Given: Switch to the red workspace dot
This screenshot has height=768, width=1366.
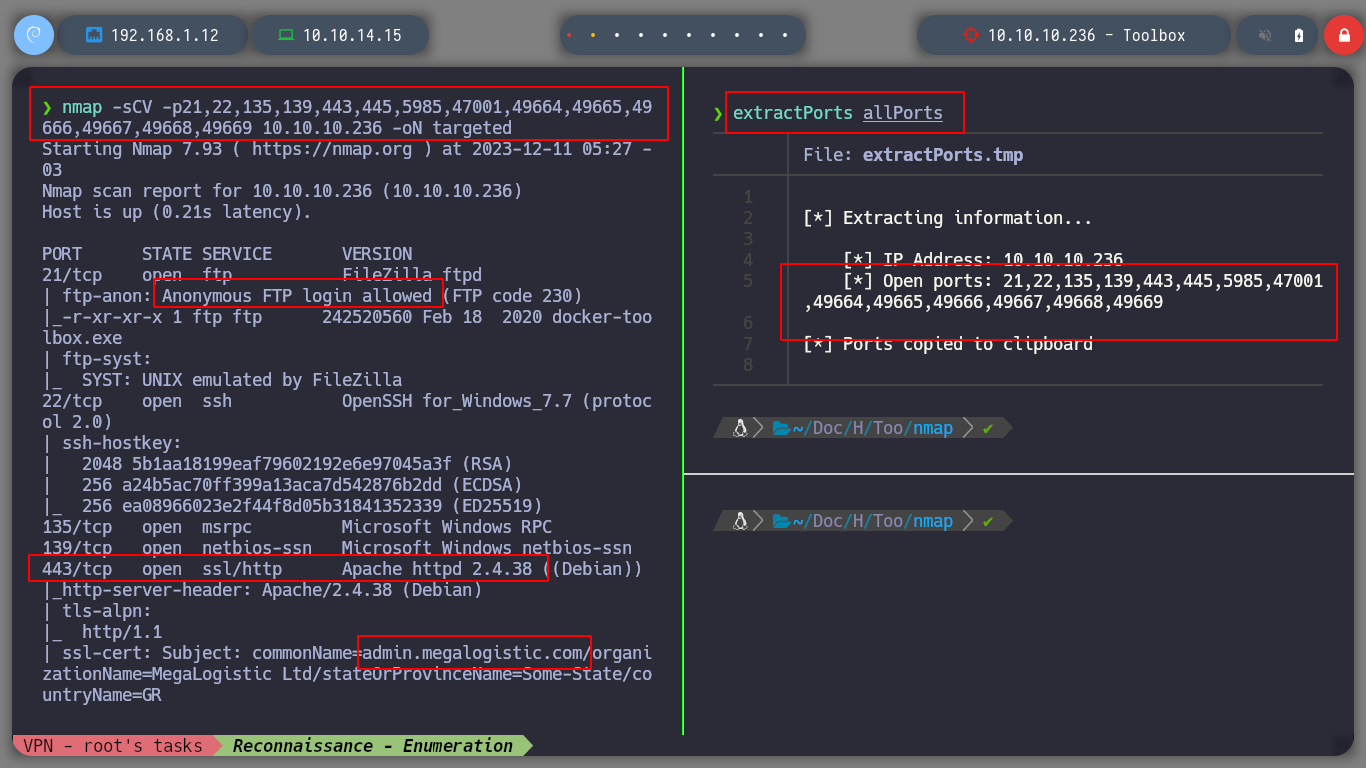Looking at the screenshot, I should 569,35.
